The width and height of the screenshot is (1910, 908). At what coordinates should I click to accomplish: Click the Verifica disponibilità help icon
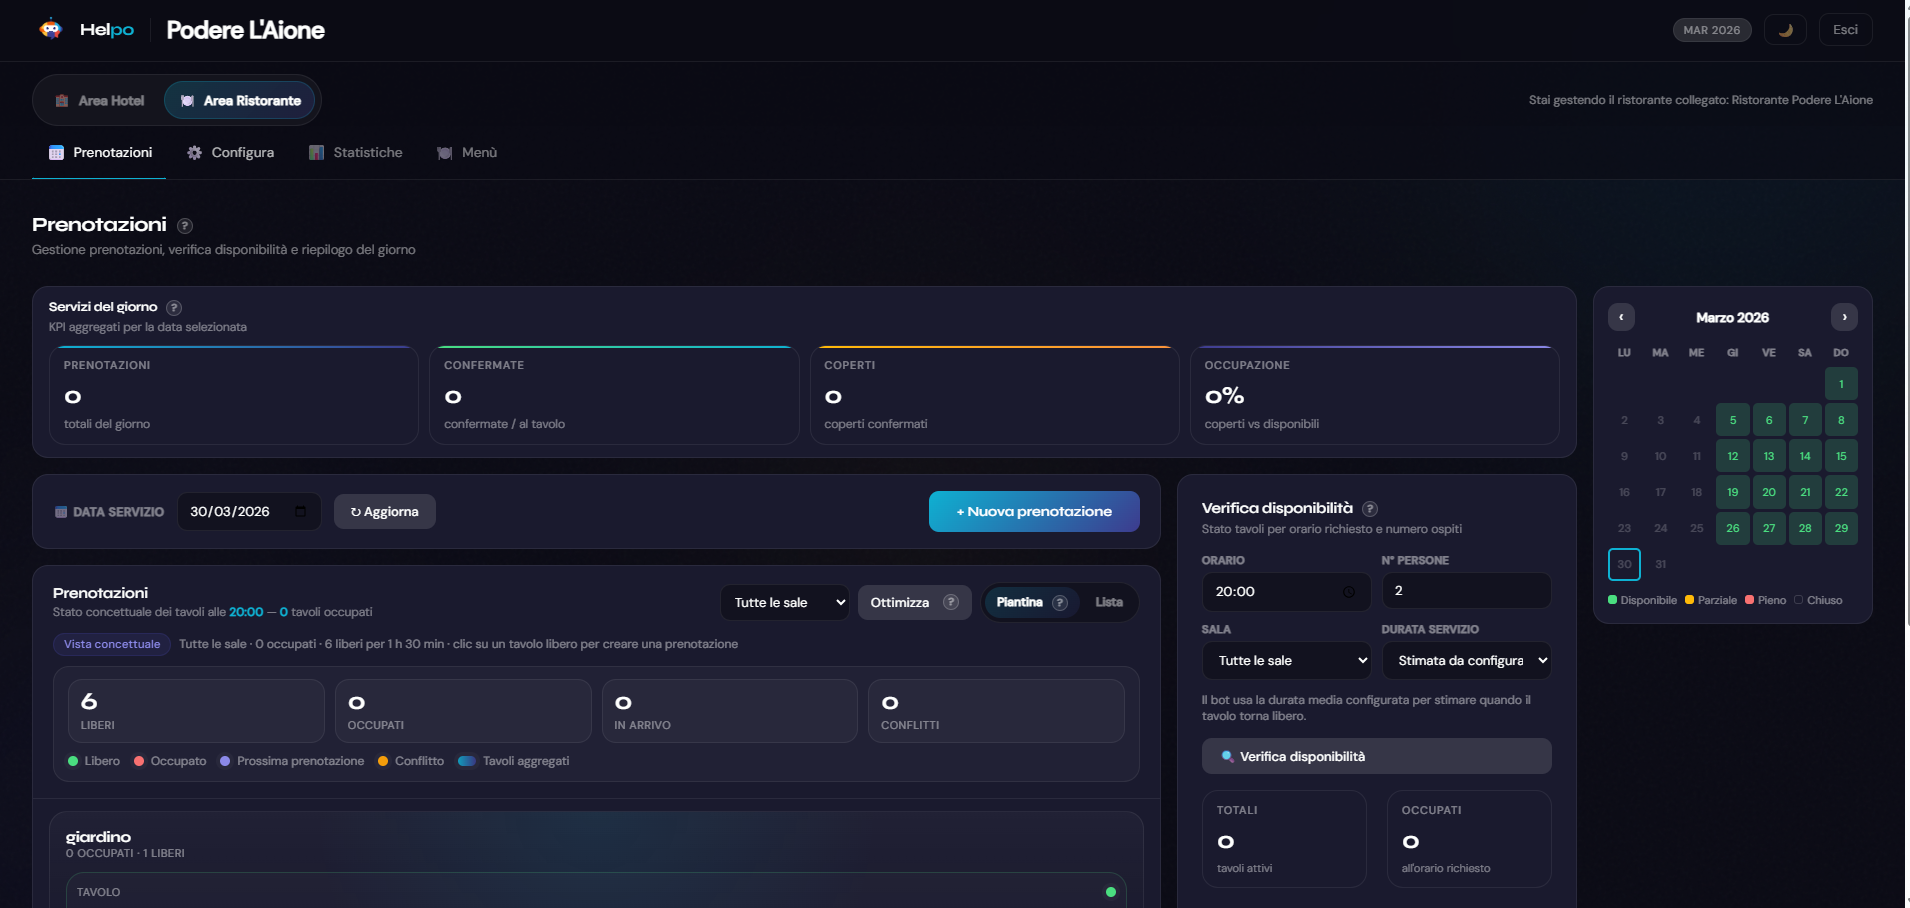pos(1370,508)
